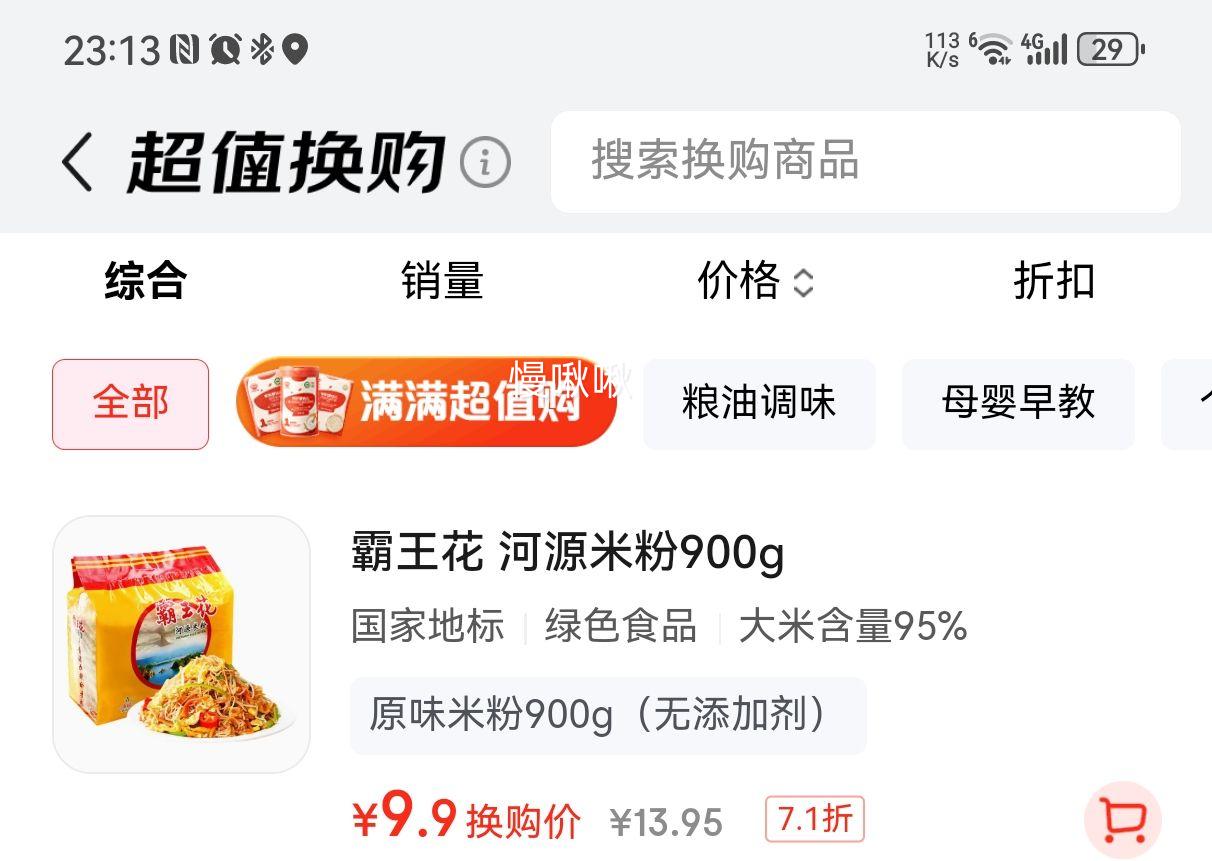Image resolution: width=1212 pixels, height=861 pixels.
Task: Open the 满满超值购 promotional banner
Action: coord(426,402)
